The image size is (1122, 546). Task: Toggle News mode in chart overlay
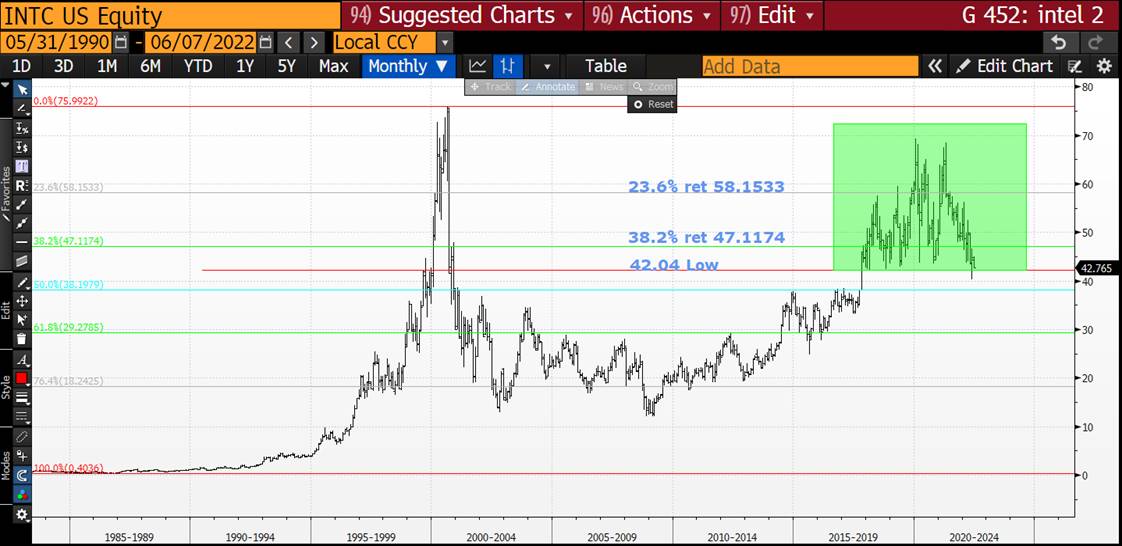tap(603, 87)
